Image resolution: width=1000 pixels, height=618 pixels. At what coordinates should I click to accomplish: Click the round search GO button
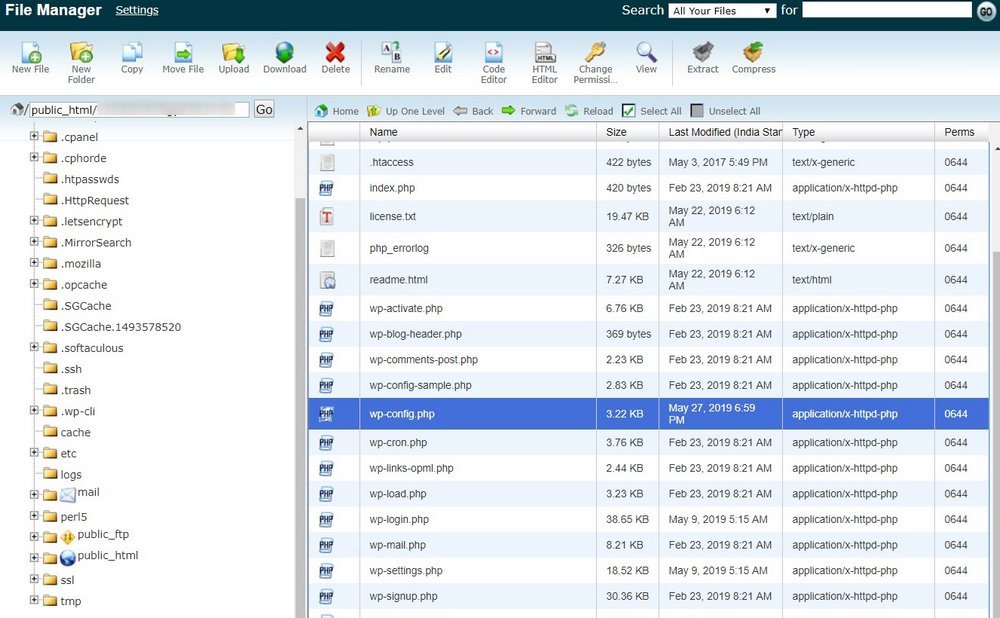pos(986,11)
